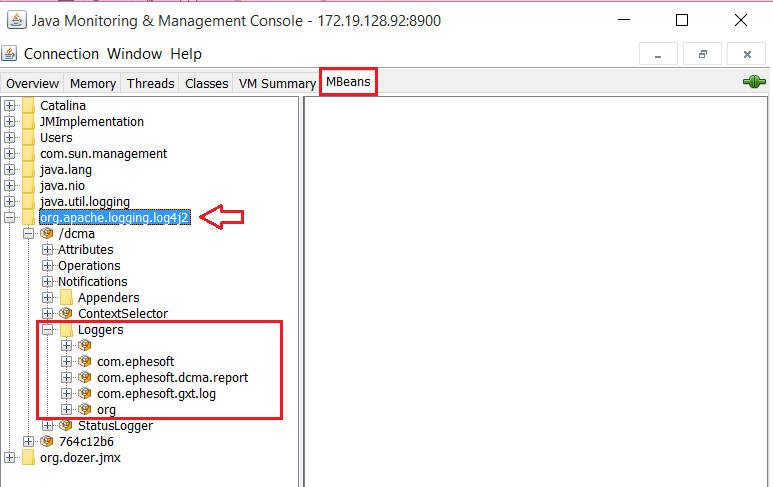This screenshot has height=487, width=773.
Task: Expand the Users node
Action: (9, 138)
